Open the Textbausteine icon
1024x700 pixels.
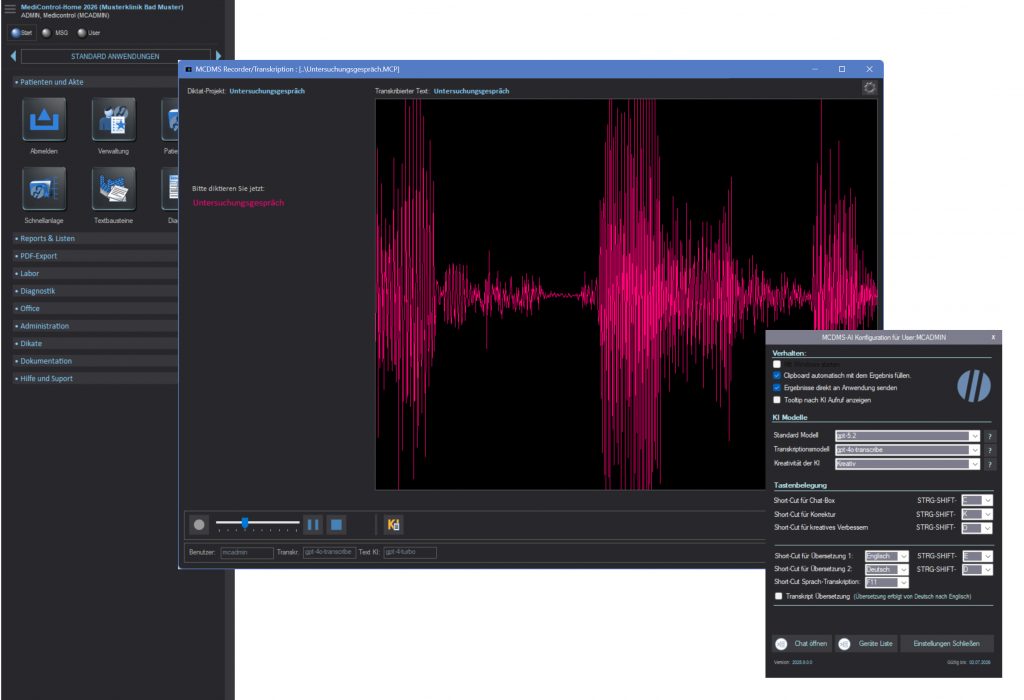(113, 189)
